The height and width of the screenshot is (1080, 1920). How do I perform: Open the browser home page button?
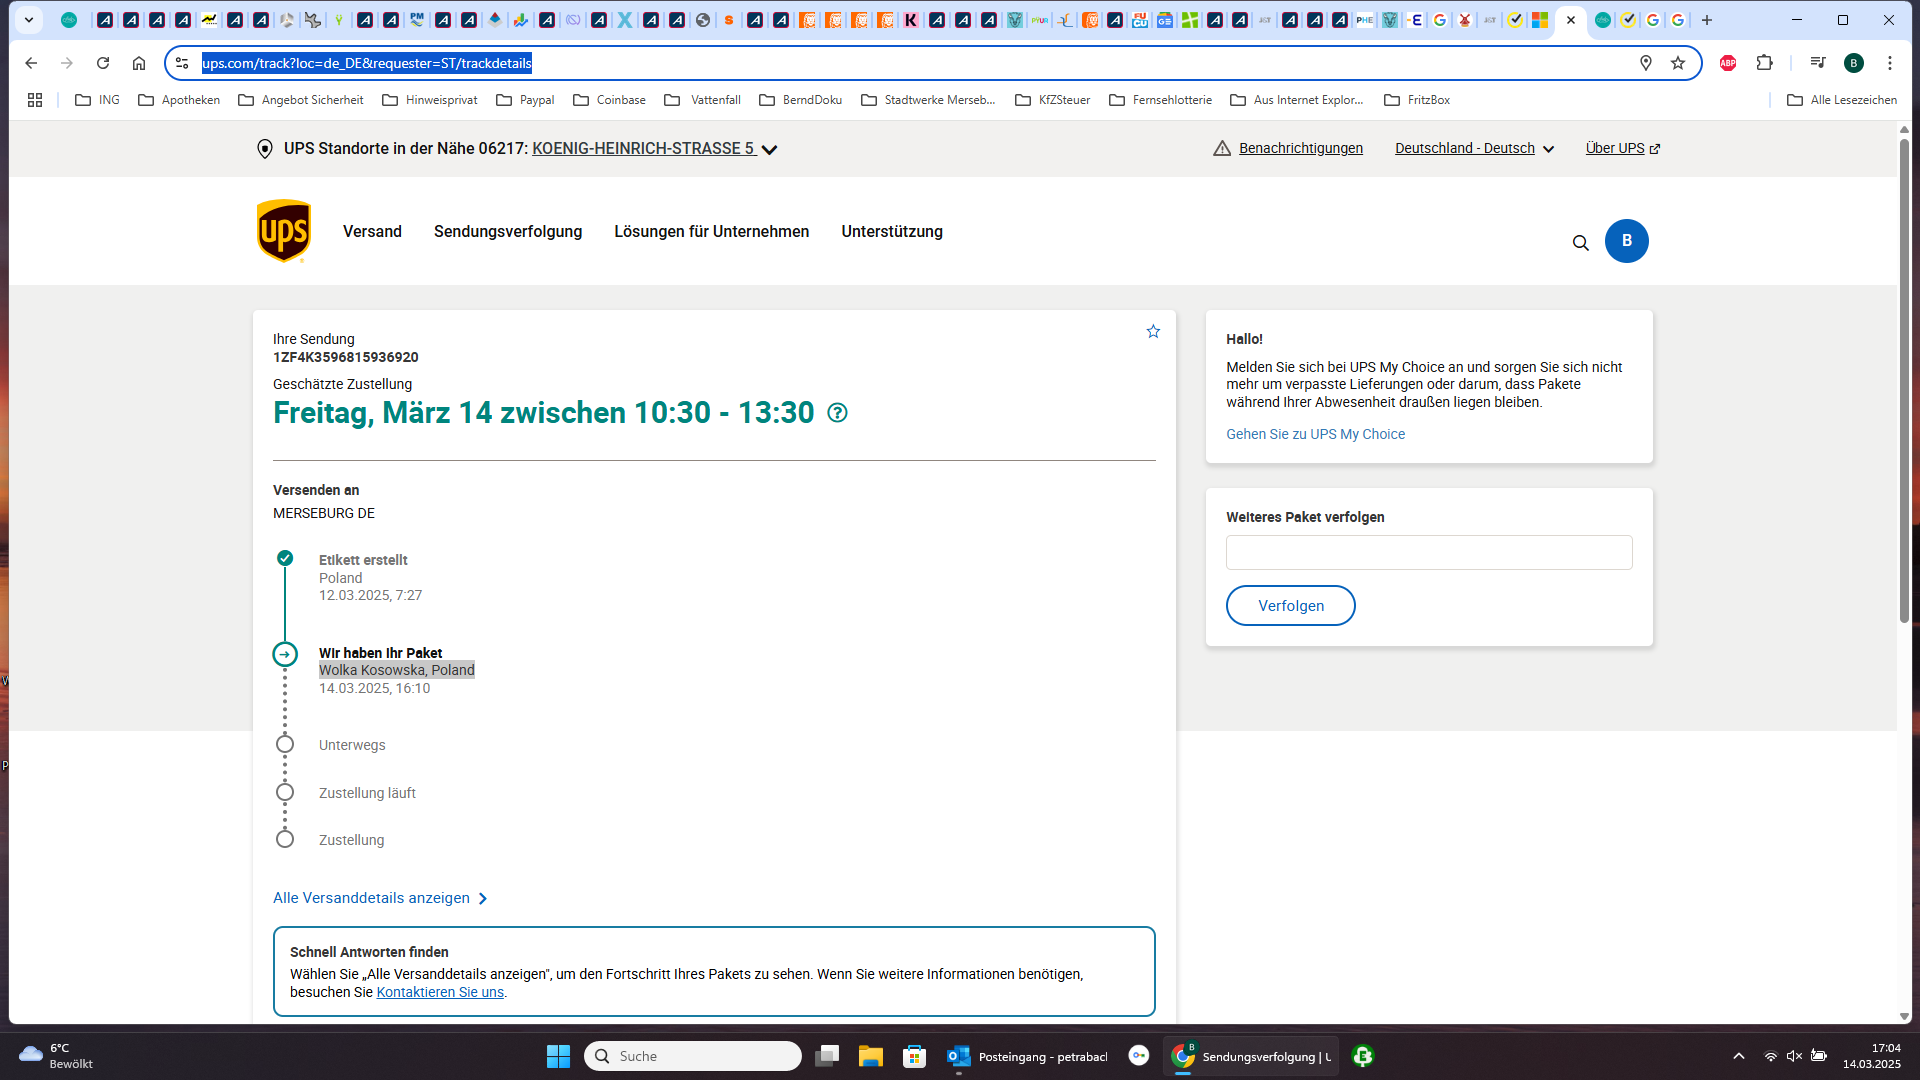click(x=139, y=63)
